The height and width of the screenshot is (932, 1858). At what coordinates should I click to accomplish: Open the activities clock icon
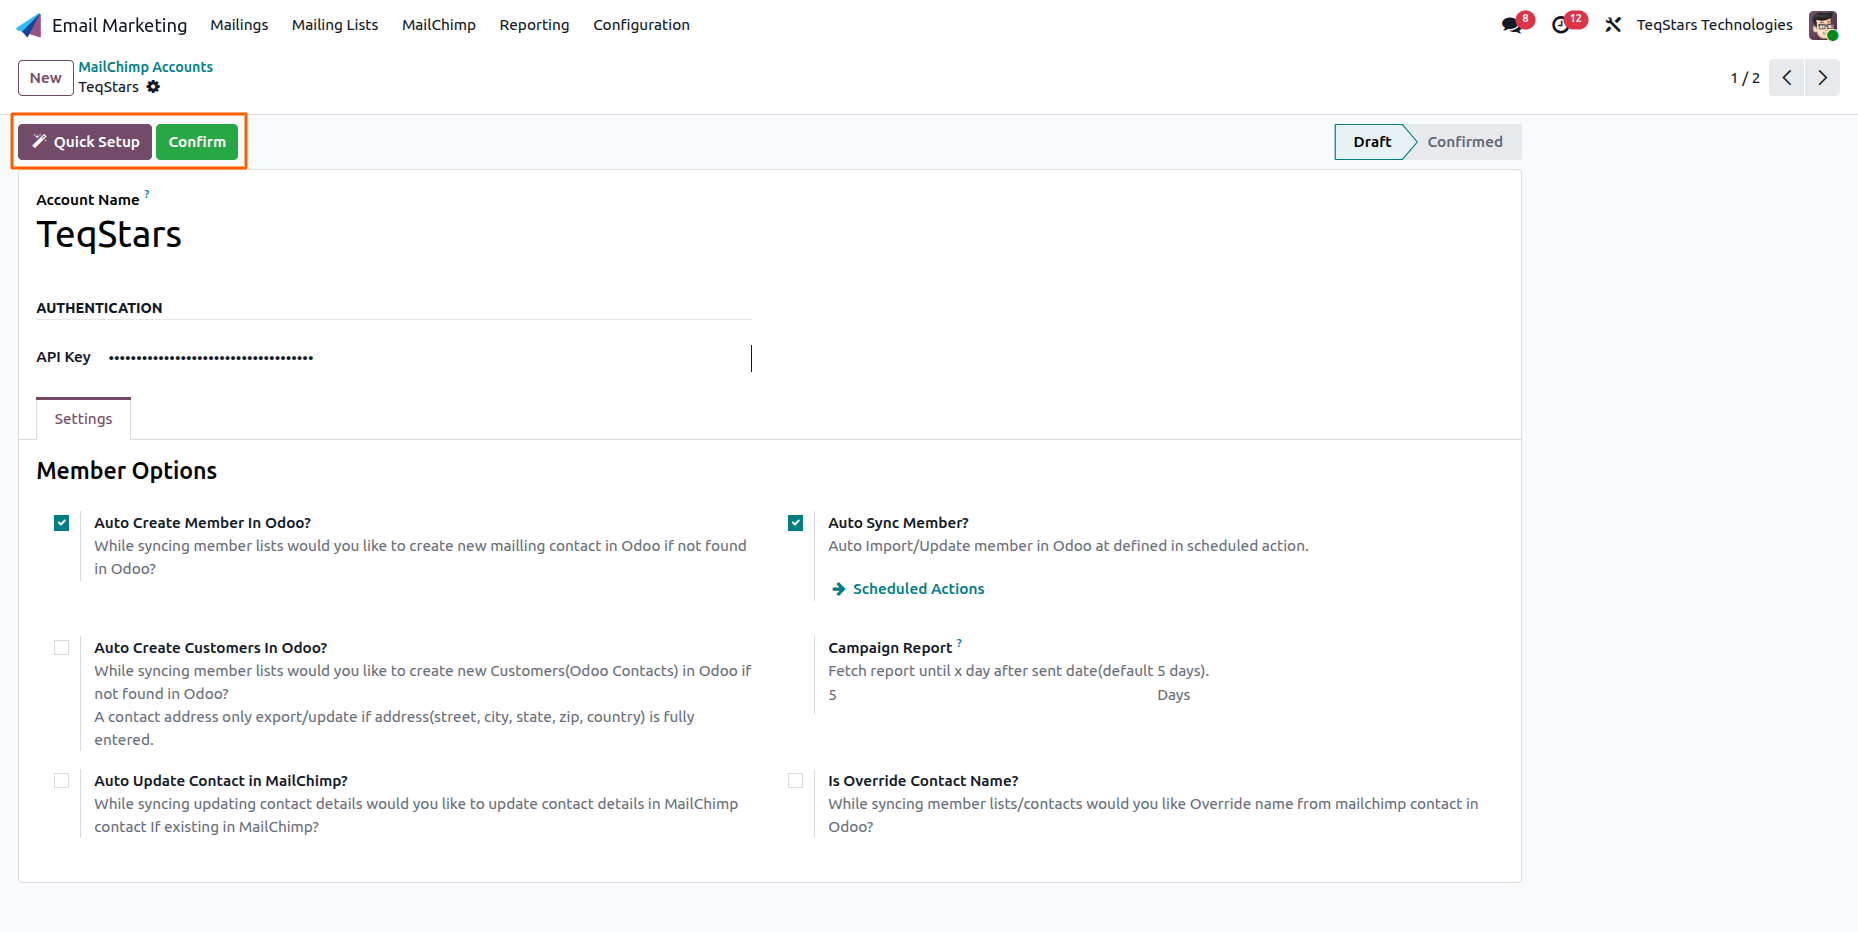[x=1561, y=25]
